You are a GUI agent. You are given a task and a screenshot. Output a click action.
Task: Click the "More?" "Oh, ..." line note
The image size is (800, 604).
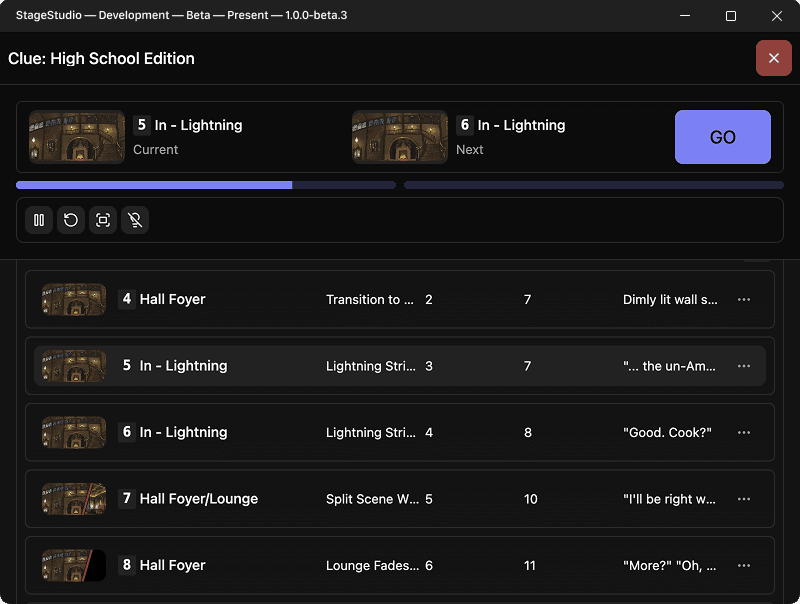pyautogui.click(x=669, y=565)
